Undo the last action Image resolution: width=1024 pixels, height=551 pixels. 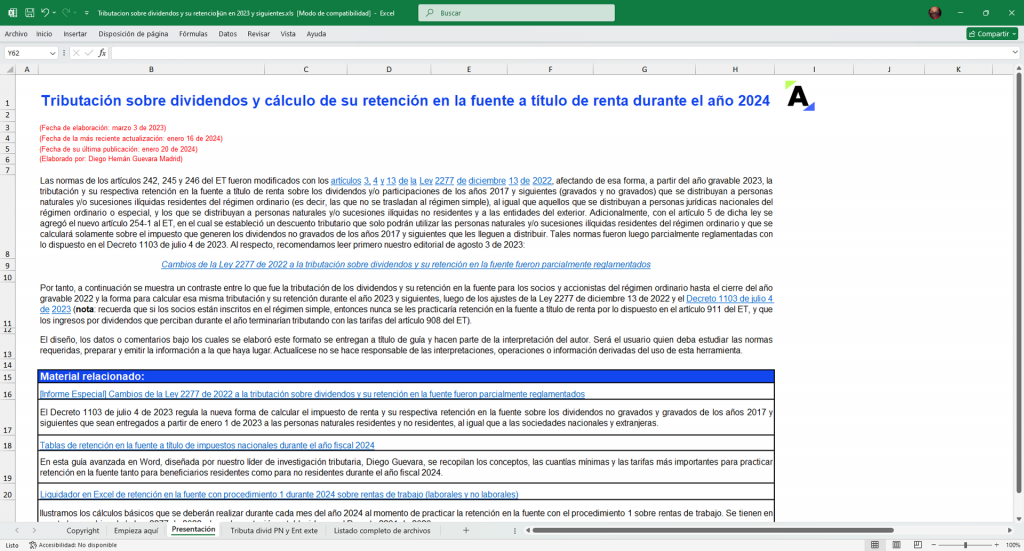44,12
